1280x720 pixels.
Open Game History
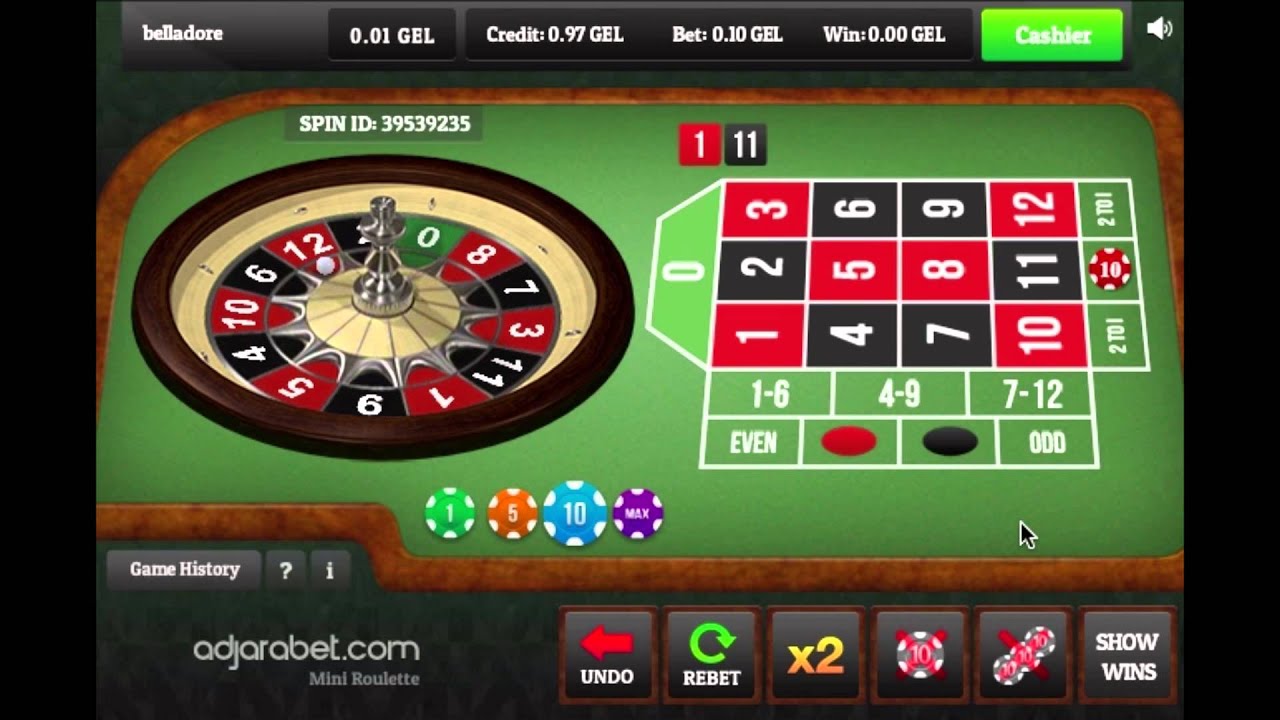click(x=185, y=570)
